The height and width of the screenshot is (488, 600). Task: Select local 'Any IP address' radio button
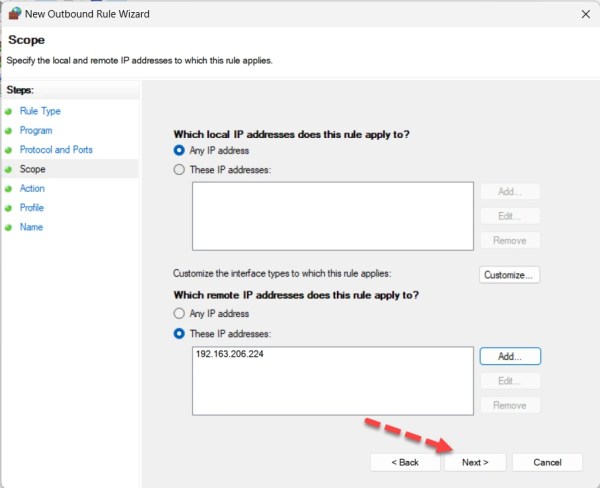[180, 150]
